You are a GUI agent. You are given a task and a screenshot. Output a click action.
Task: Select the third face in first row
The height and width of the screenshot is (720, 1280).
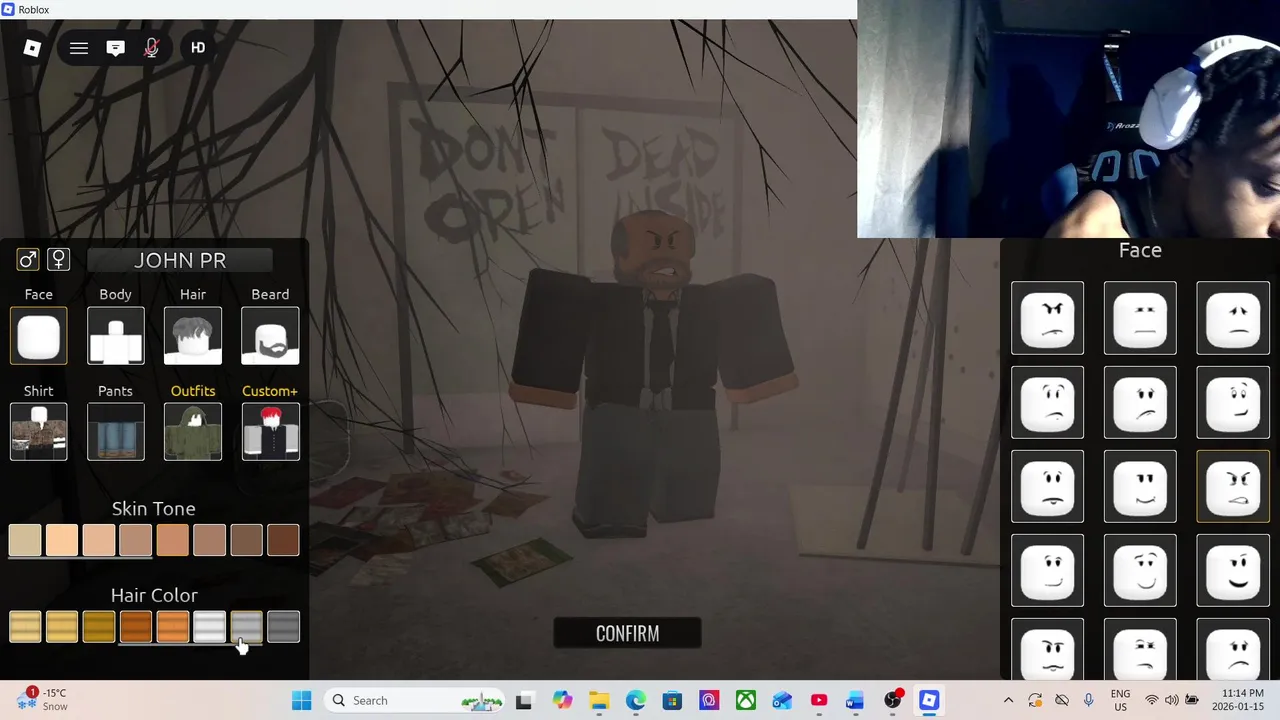pyautogui.click(x=1233, y=318)
